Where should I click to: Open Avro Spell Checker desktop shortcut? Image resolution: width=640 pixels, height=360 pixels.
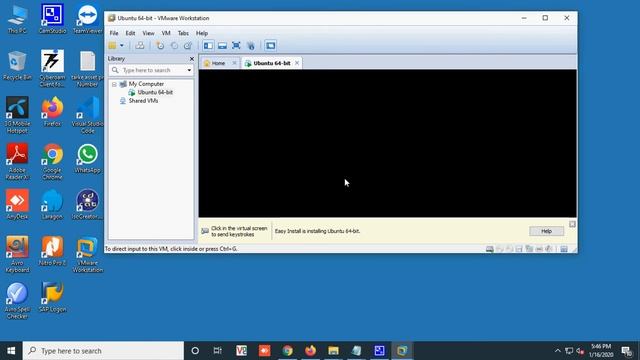pyautogui.click(x=17, y=301)
